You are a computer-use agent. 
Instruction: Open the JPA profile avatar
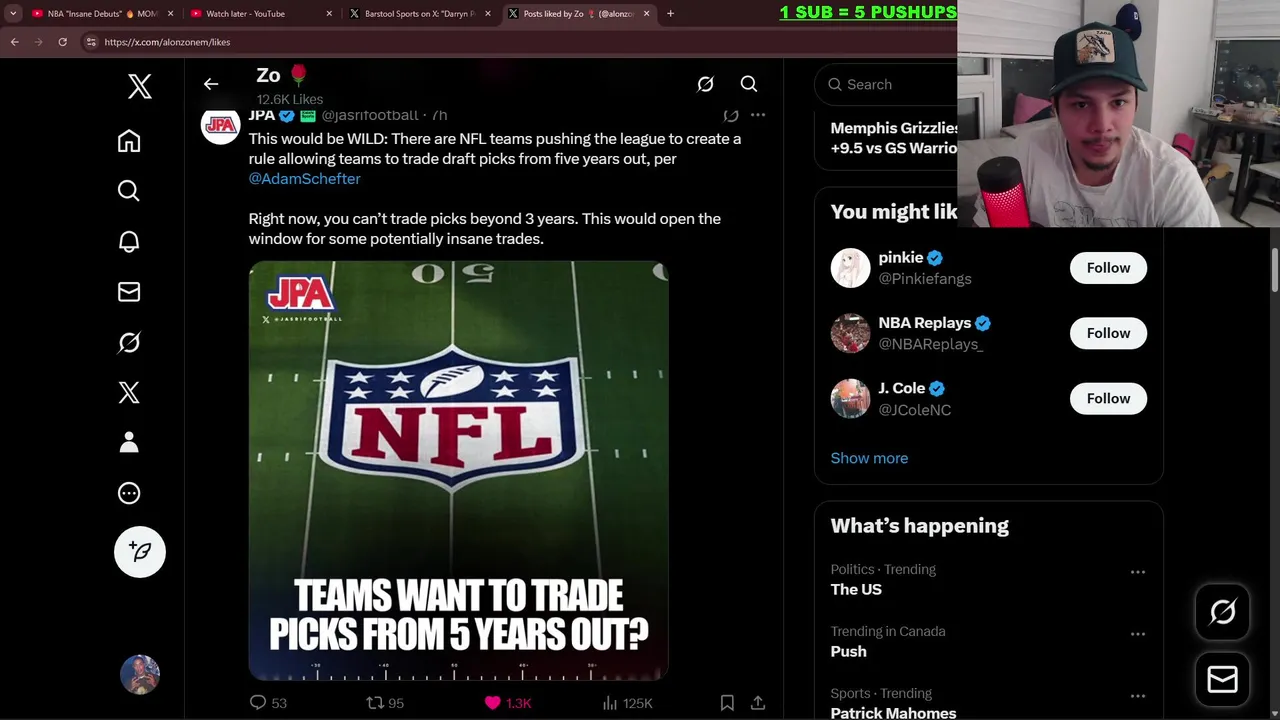[220, 126]
